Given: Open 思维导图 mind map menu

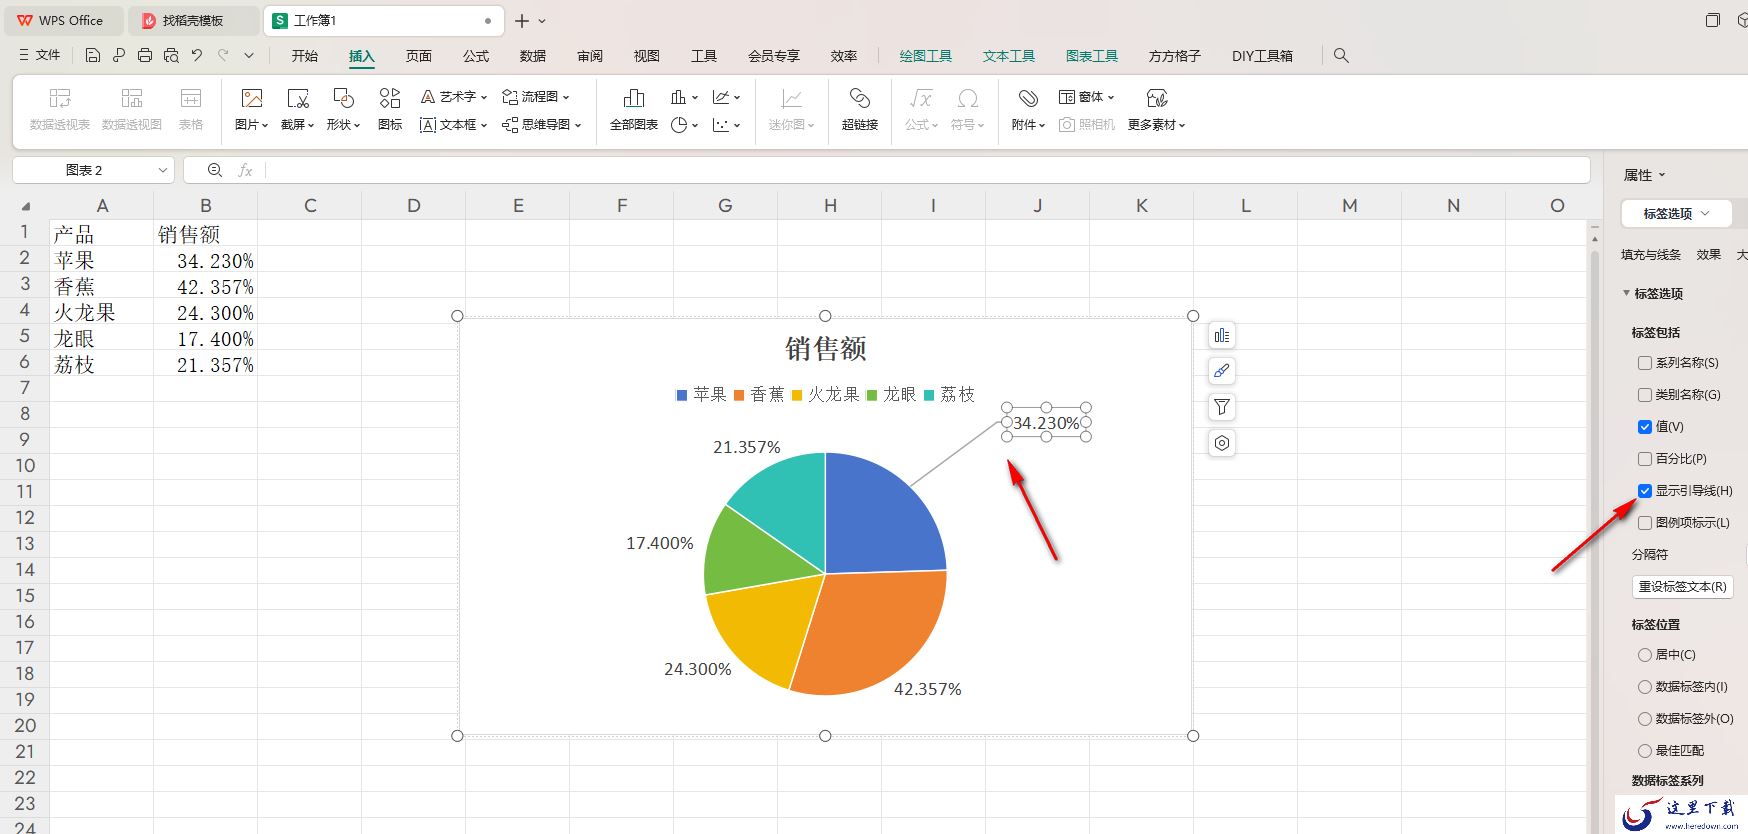Looking at the screenshot, I should point(541,125).
